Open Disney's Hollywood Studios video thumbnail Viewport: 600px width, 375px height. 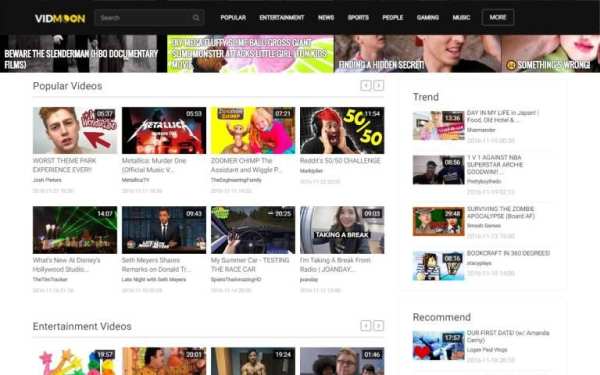(75, 230)
